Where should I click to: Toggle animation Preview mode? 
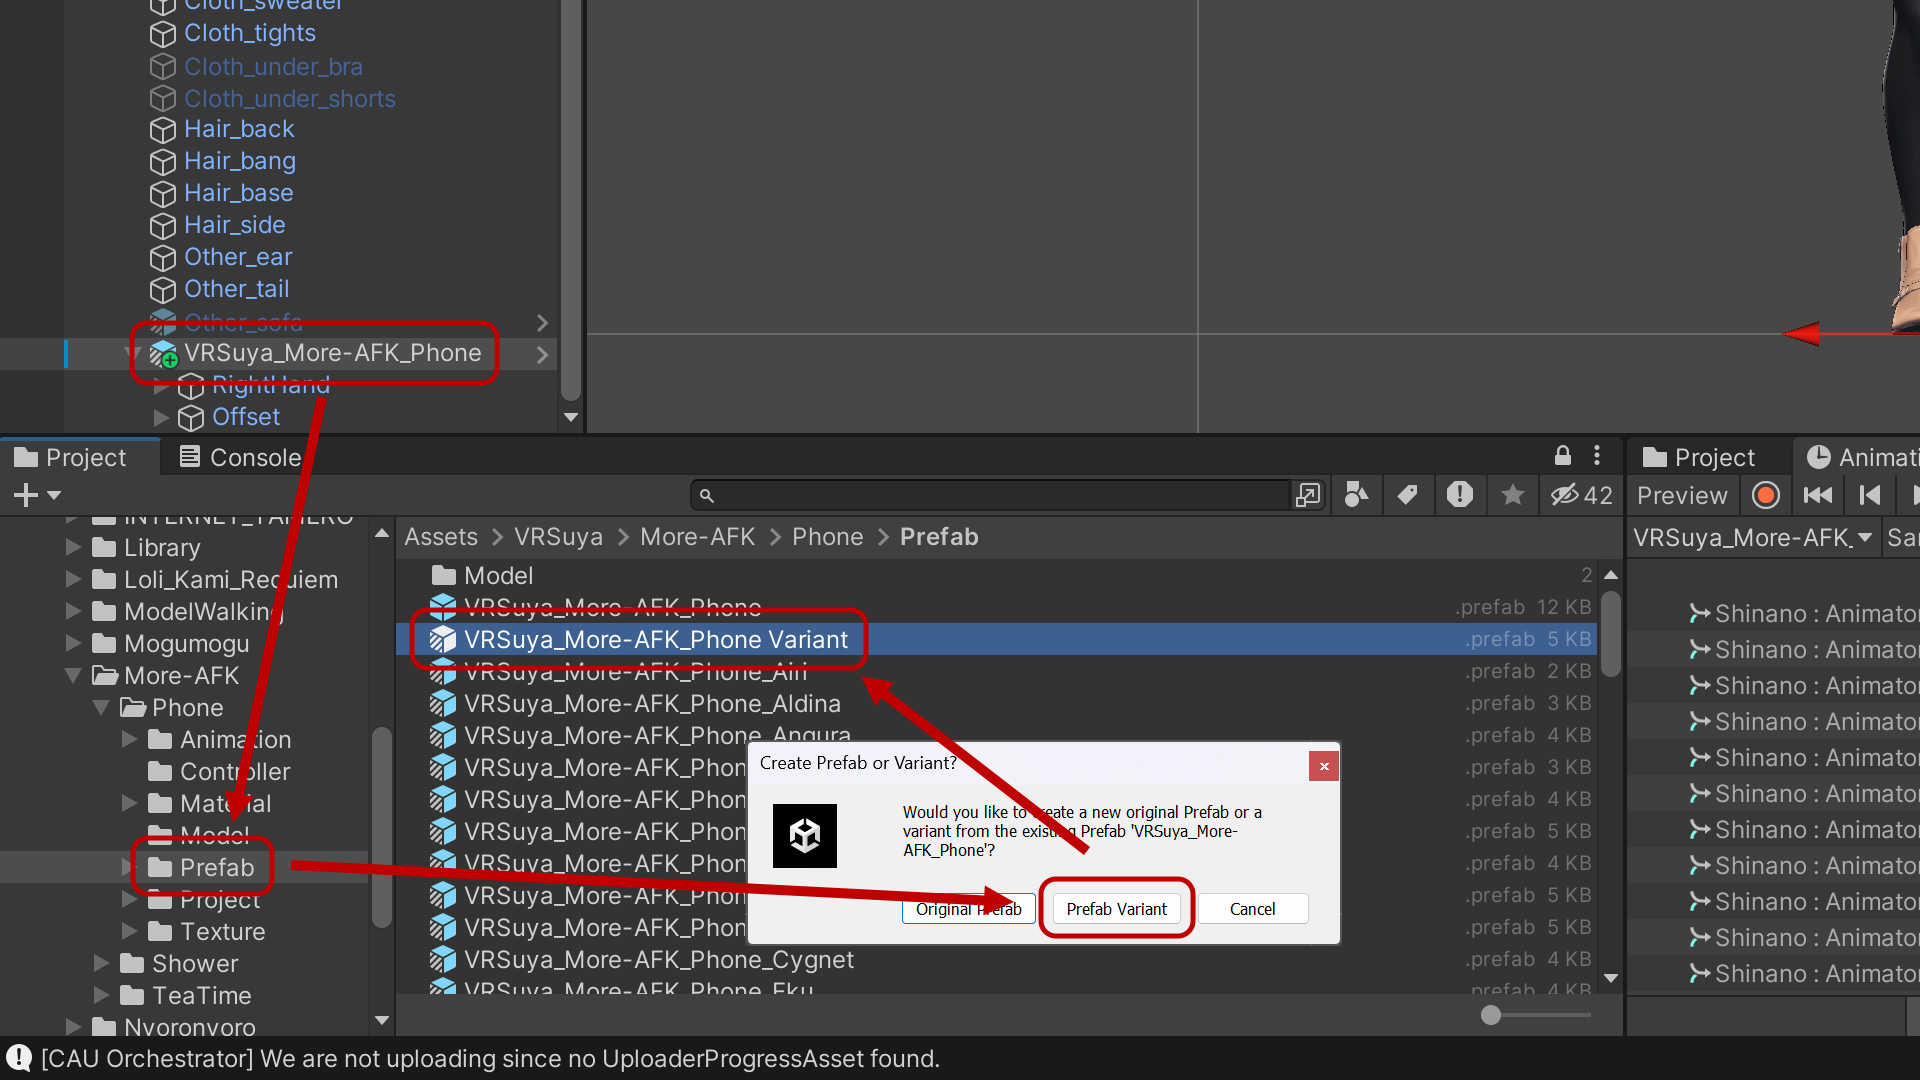[1682, 496]
